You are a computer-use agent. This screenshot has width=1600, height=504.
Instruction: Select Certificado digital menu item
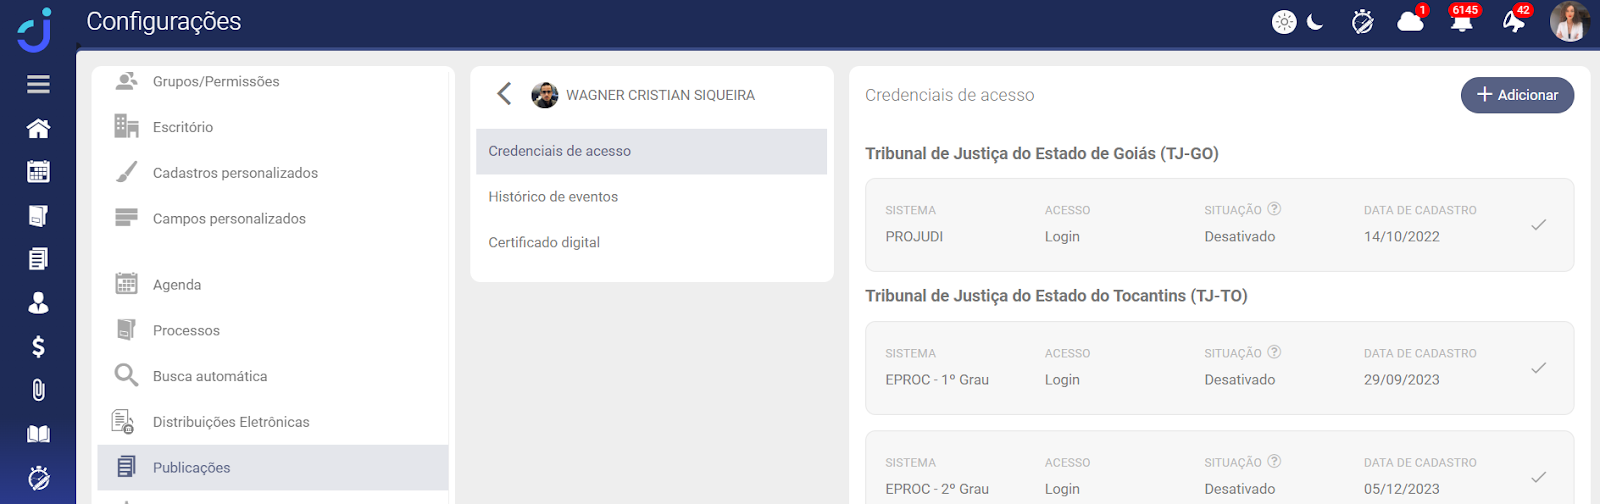click(544, 243)
